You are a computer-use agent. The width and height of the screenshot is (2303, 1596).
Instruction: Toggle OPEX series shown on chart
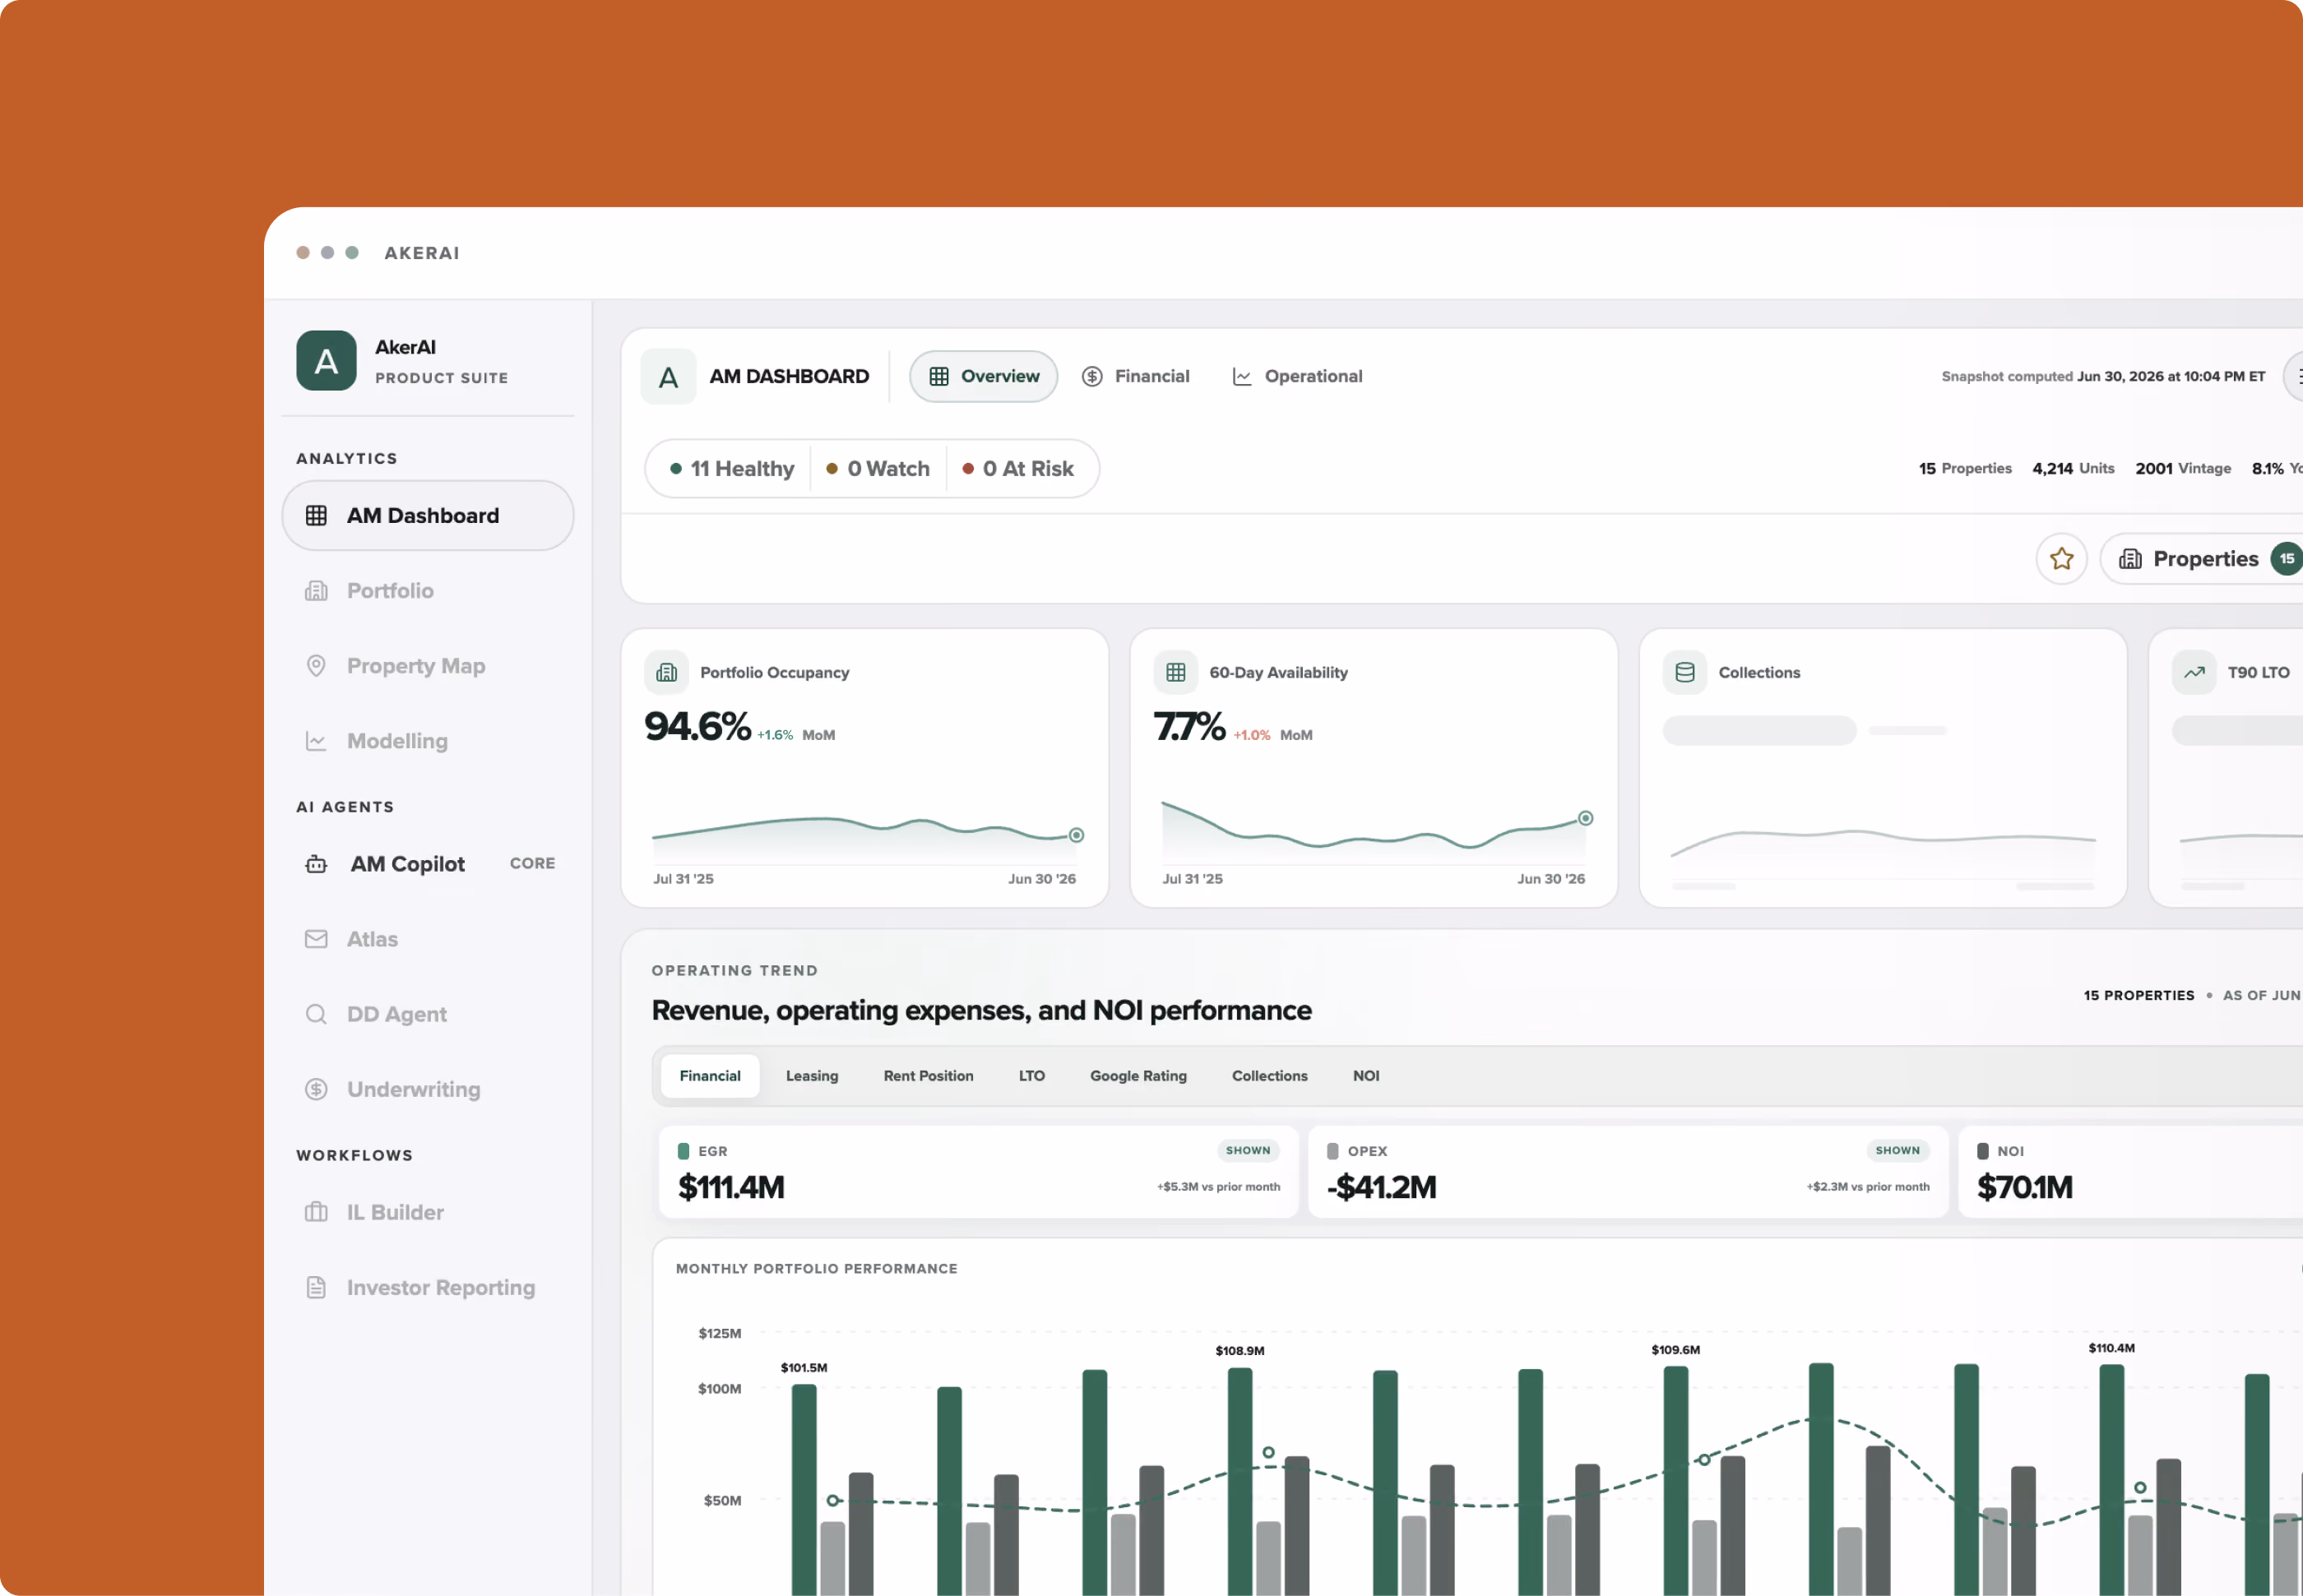click(1897, 1151)
